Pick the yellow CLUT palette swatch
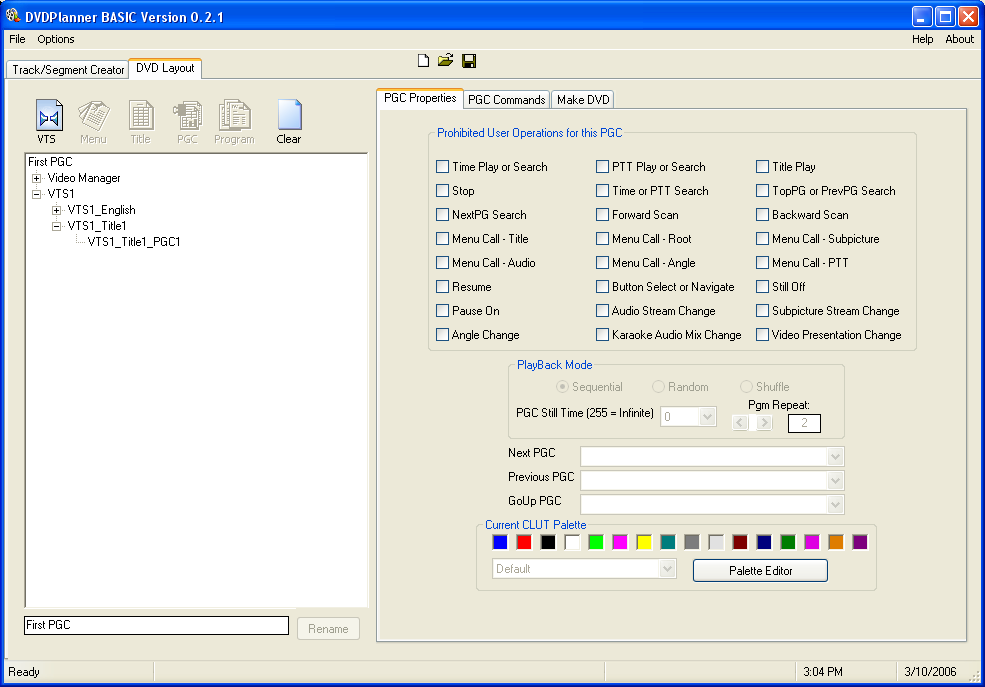This screenshot has width=985, height=687. pyautogui.click(x=644, y=542)
